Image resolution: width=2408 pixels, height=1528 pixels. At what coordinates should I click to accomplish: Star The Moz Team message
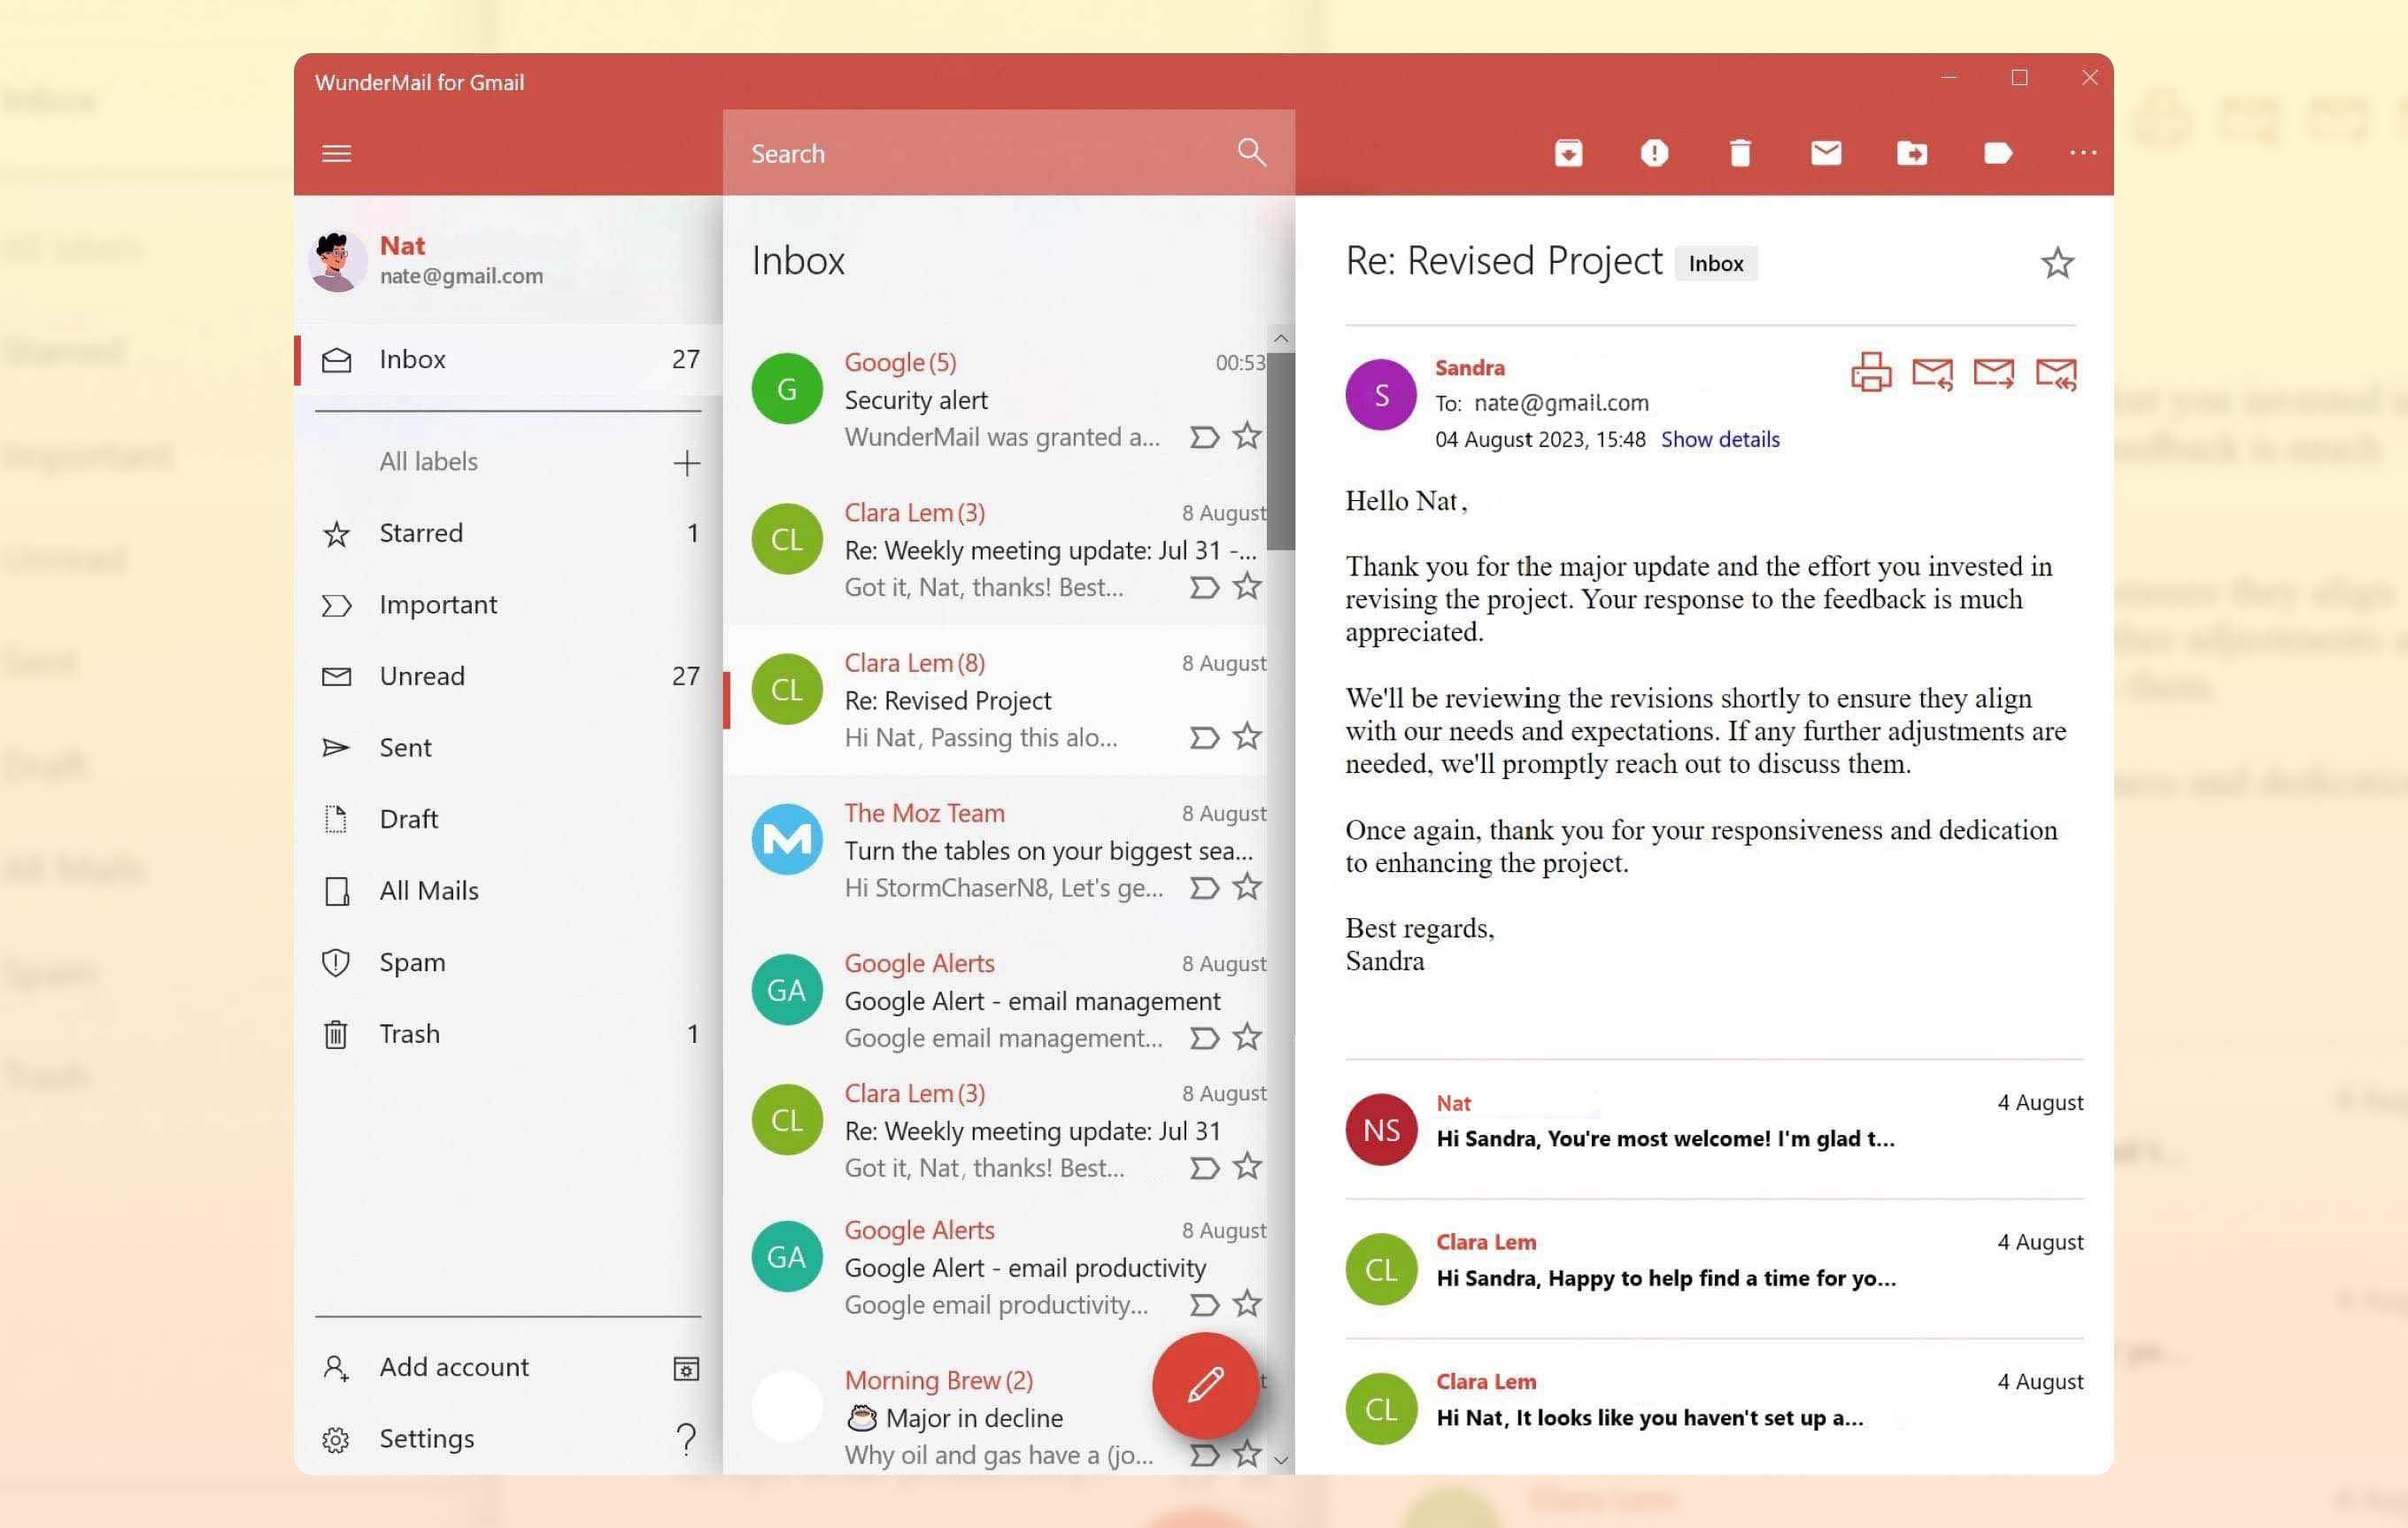coord(1247,888)
